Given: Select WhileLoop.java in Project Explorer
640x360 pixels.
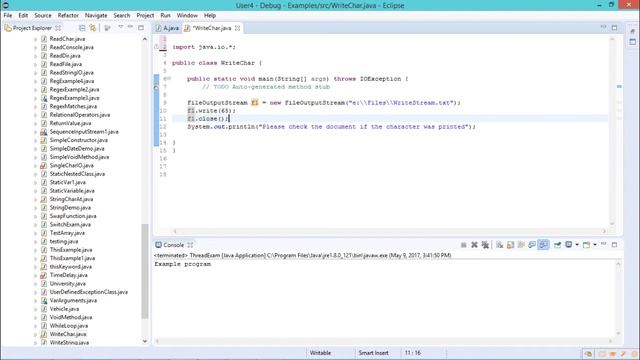Looking at the screenshot, I should click(69, 326).
